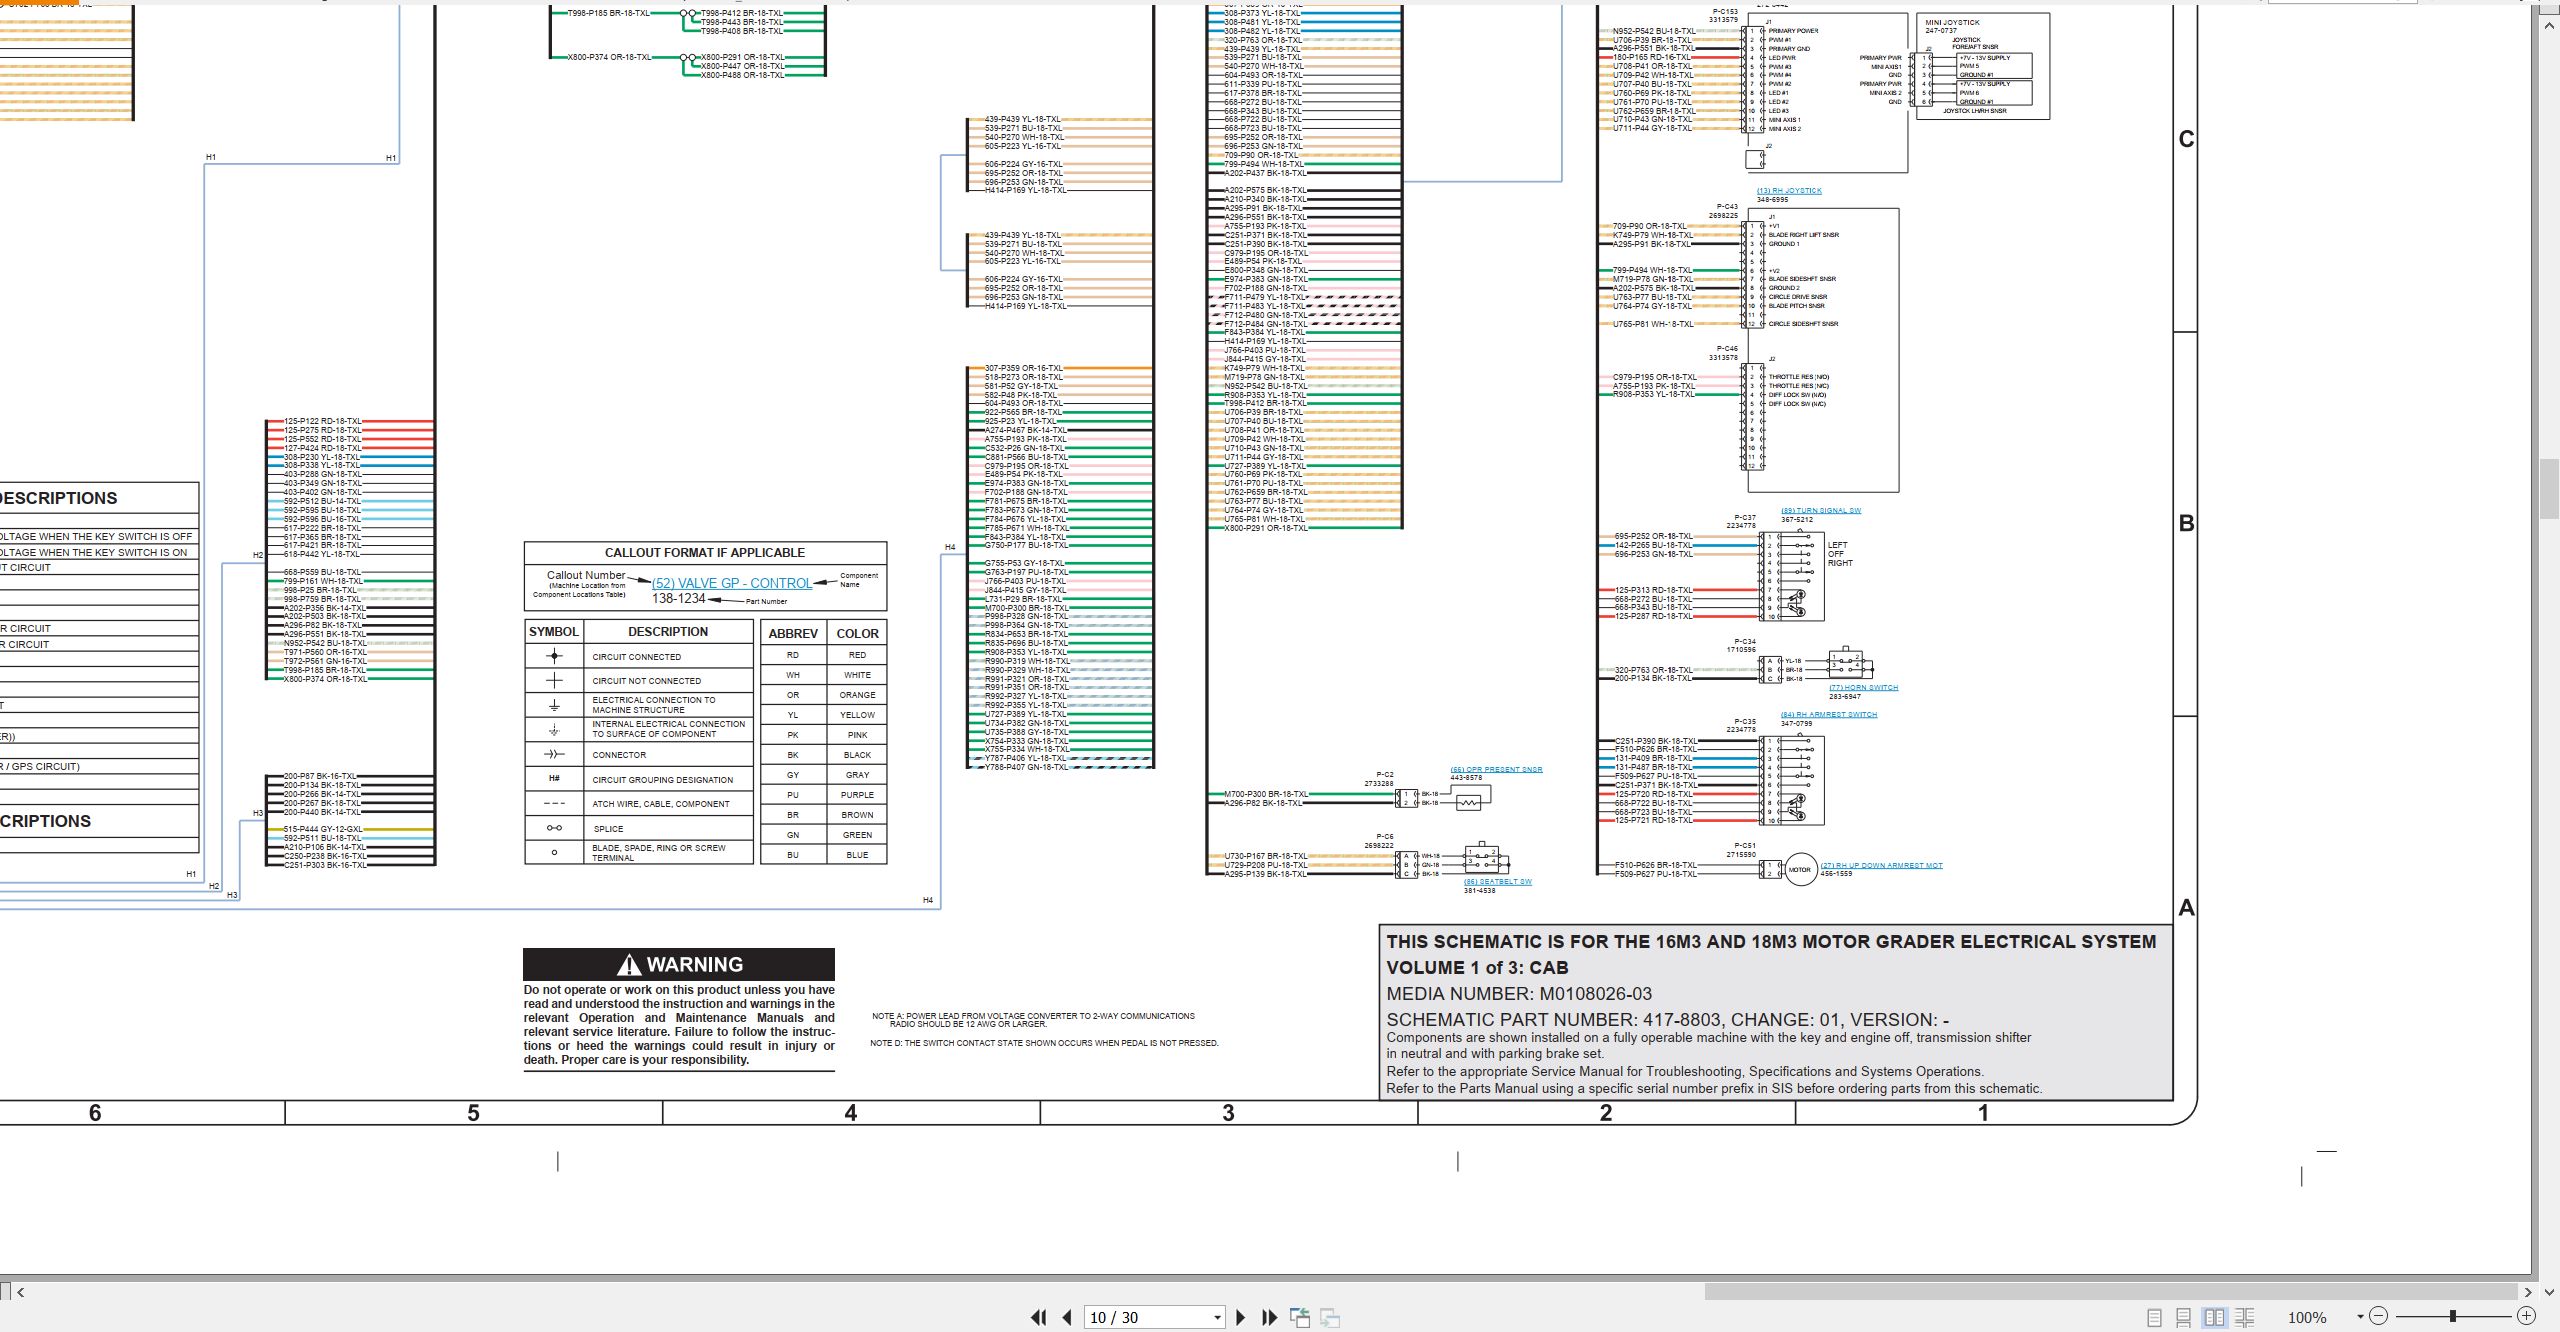Click the horizontal scrollbar thumb
Screen dimensions: 2560x1332
click(2111, 1291)
